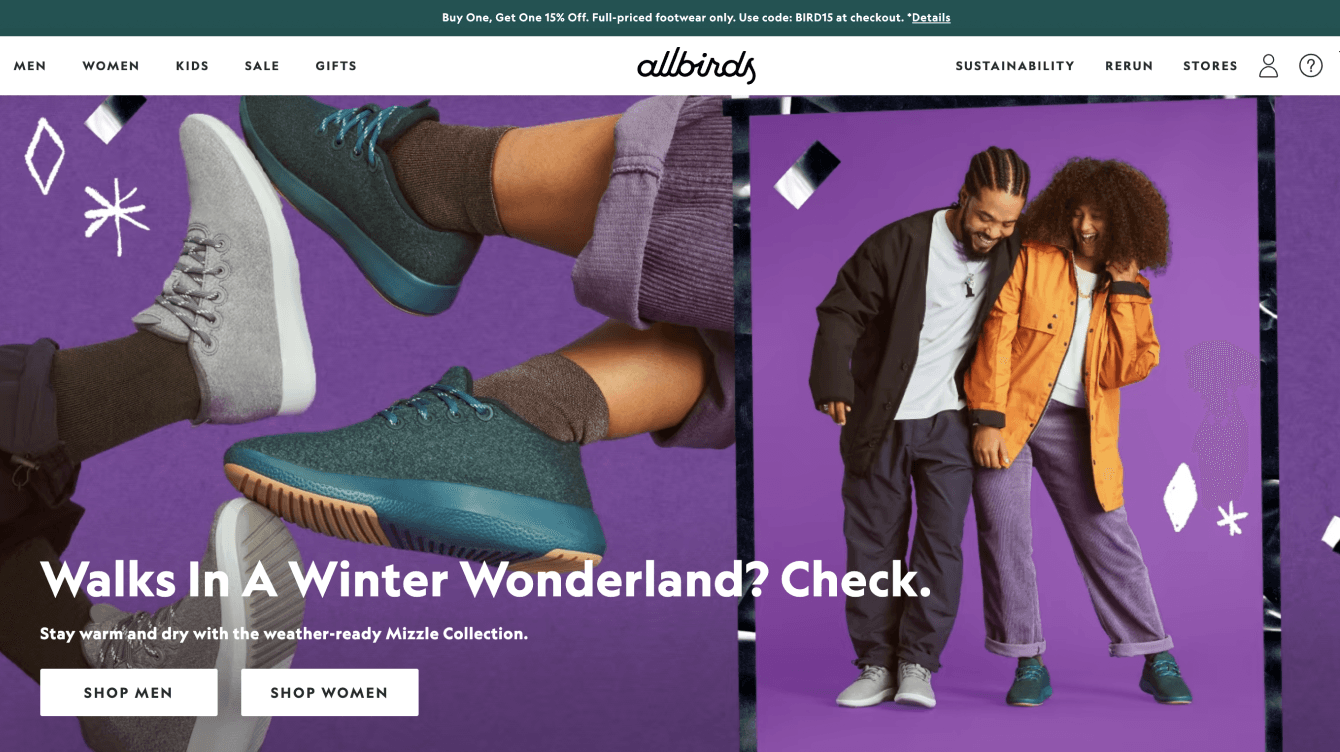1340x752 pixels.
Task: Click the Winter Wonderland headline
Action: click(486, 578)
